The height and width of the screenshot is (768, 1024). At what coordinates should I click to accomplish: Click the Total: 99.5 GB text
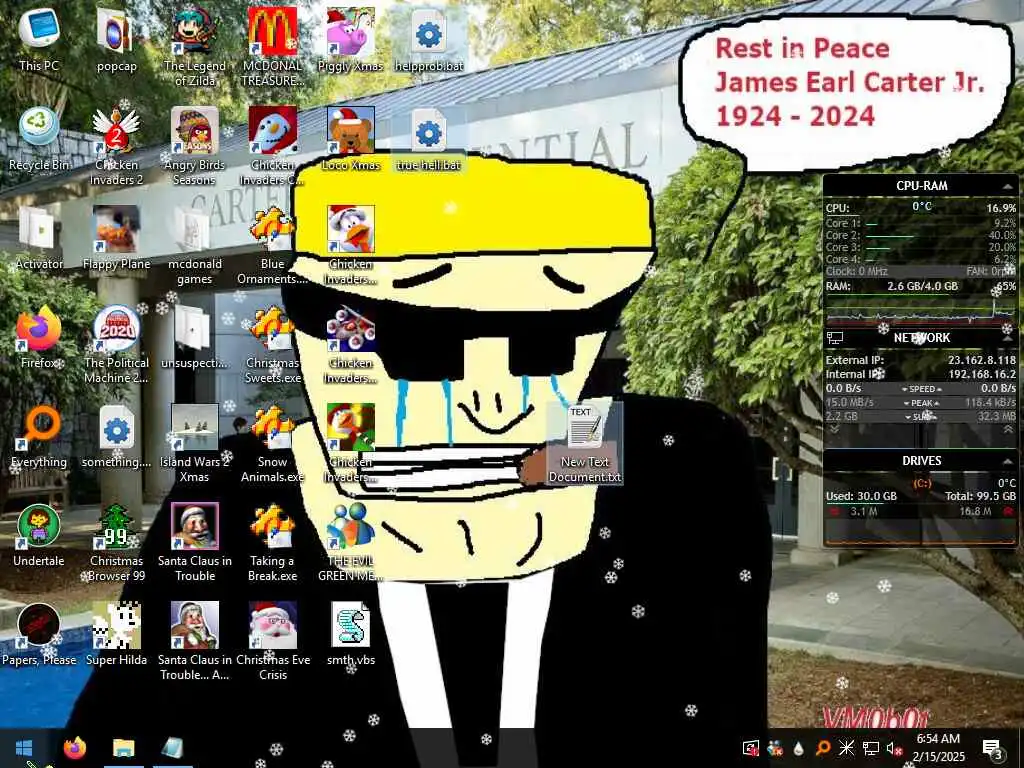click(980, 496)
